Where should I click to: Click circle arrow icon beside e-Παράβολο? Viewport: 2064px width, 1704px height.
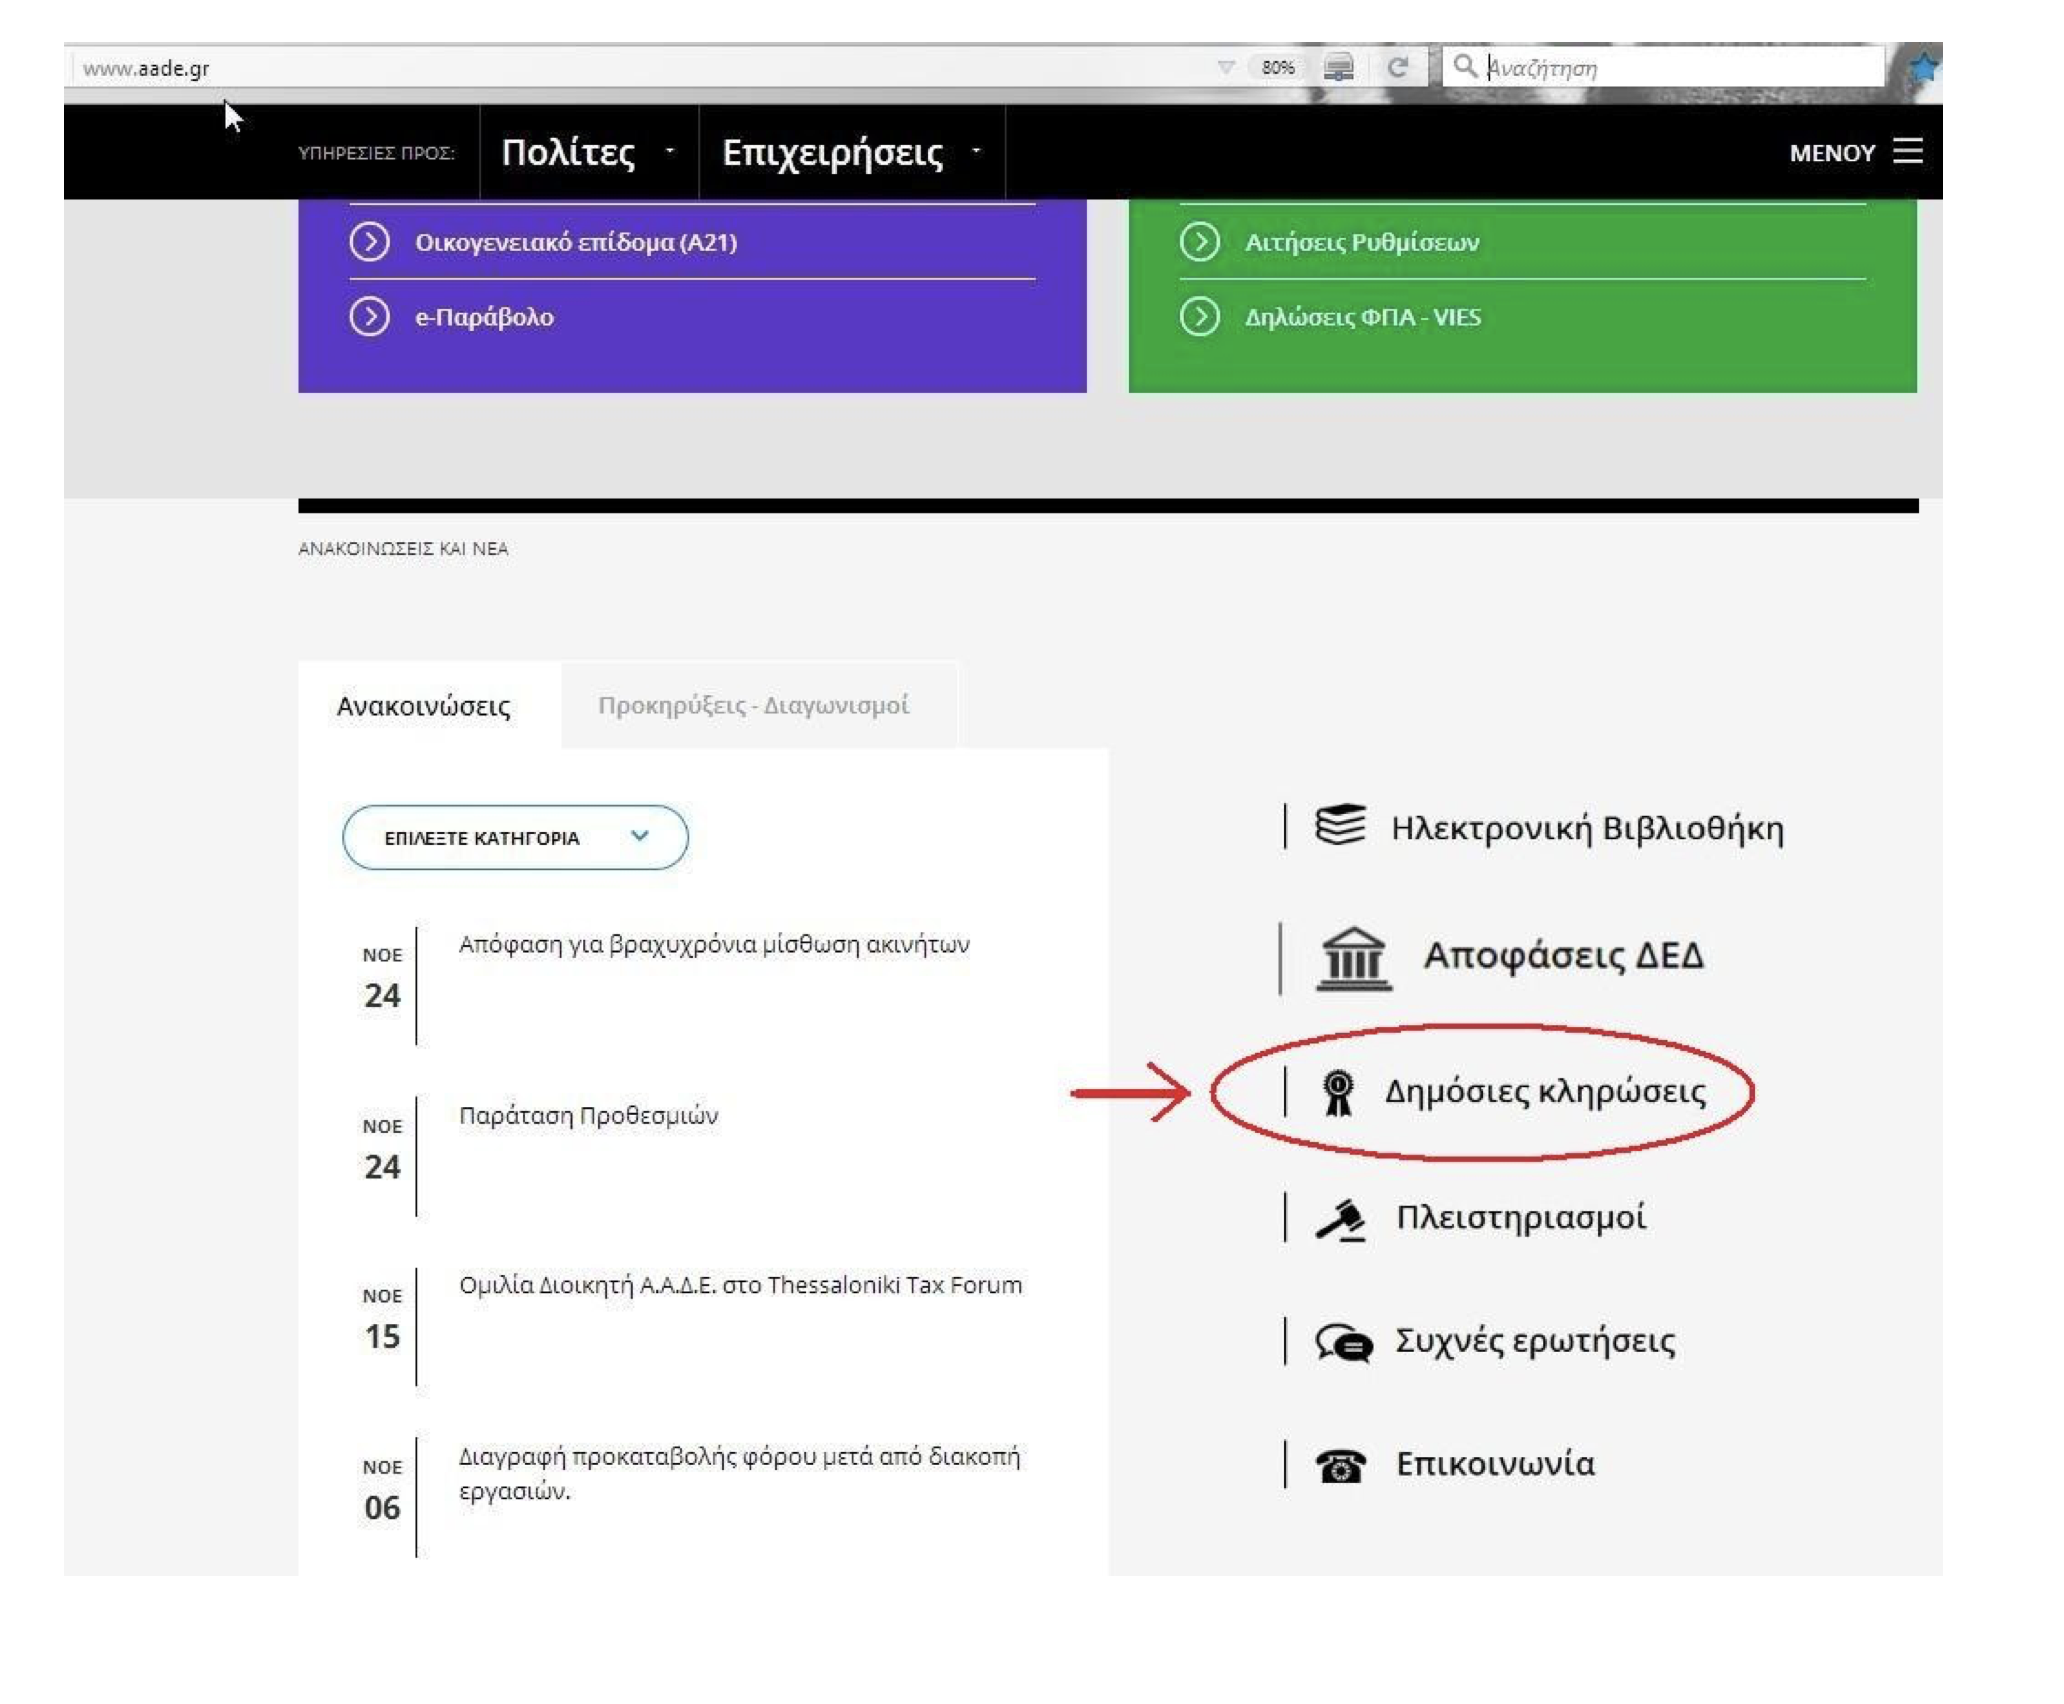369,316
